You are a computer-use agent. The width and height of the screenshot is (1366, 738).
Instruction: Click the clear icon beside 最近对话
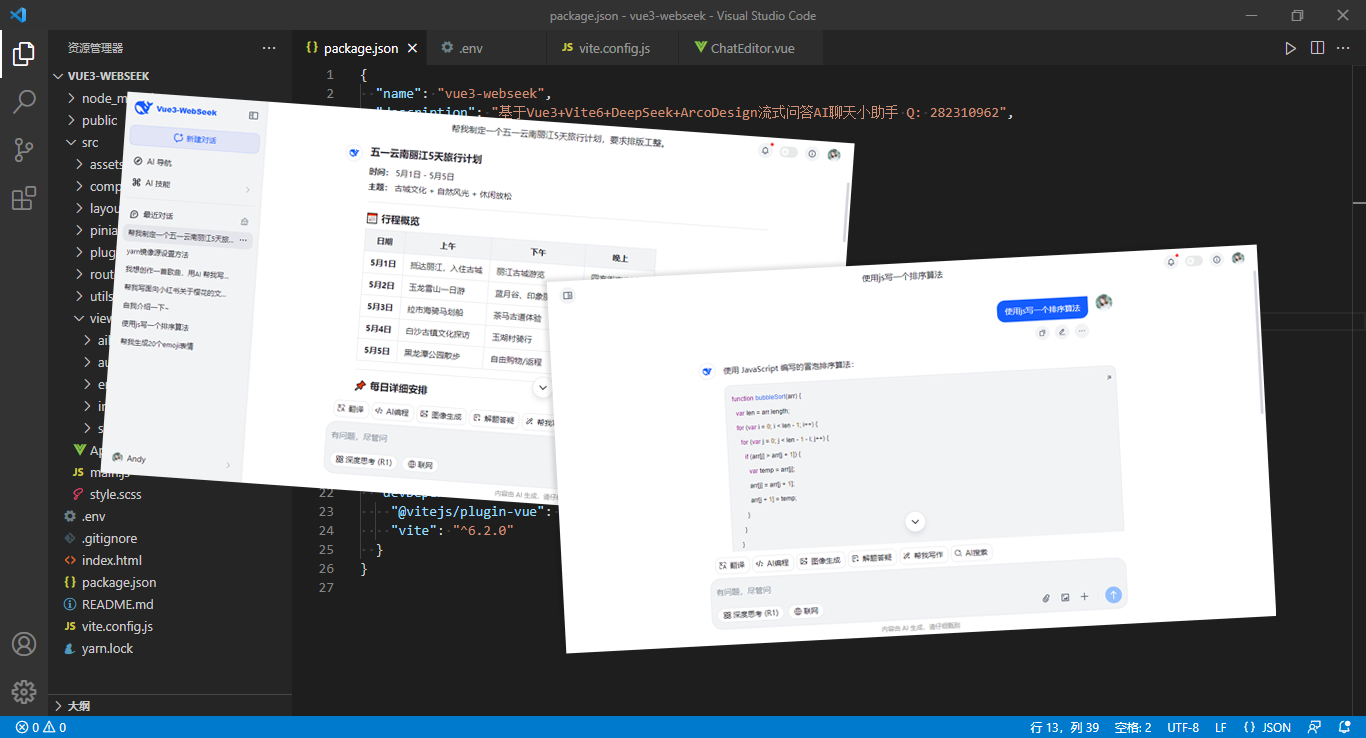click(245, 221)
